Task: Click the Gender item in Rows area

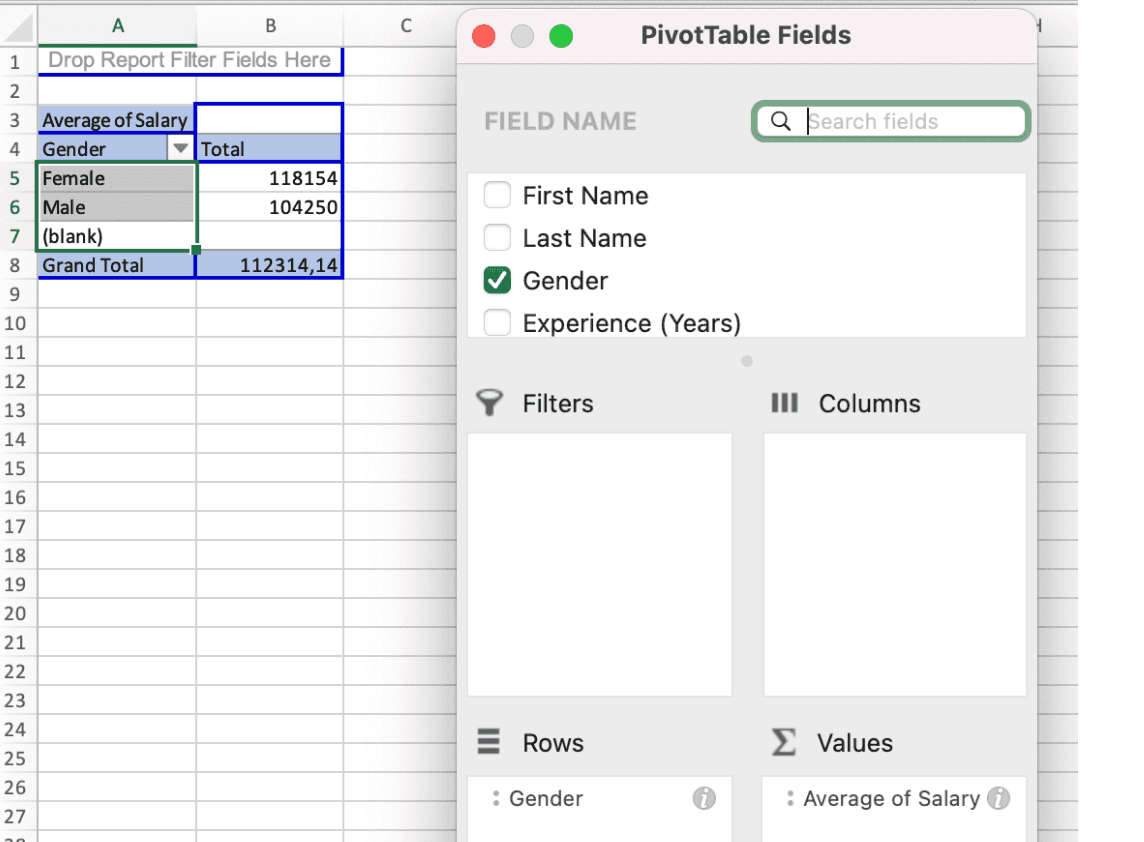Action: (546, 798)
